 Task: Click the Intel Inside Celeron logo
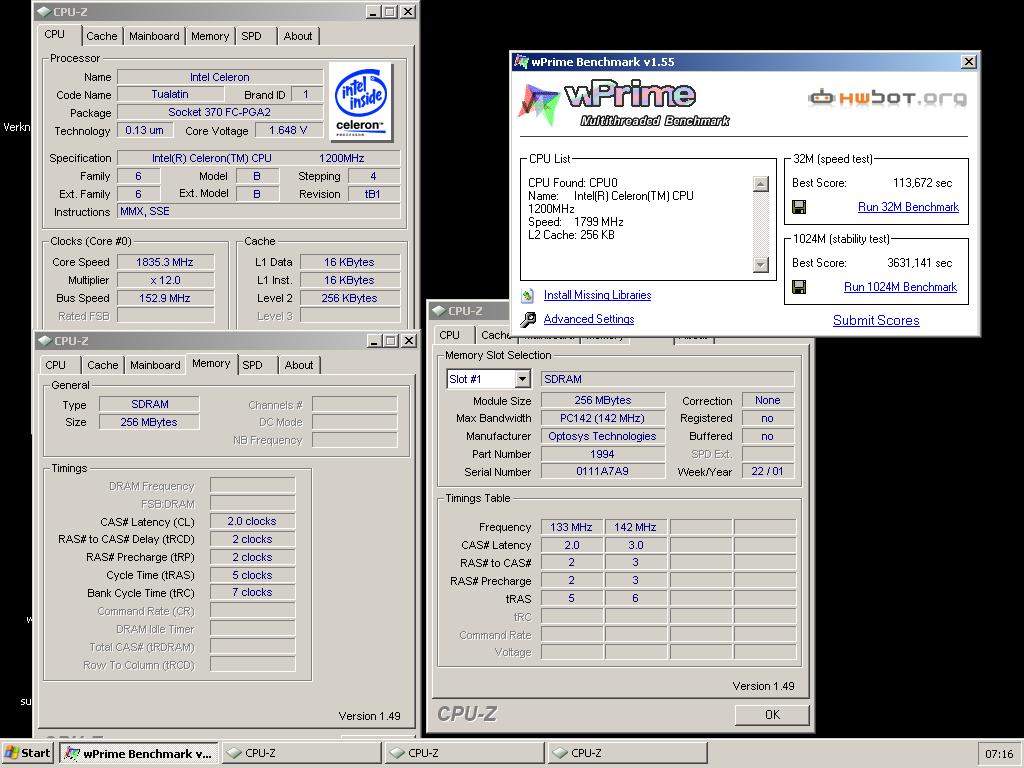360,101
